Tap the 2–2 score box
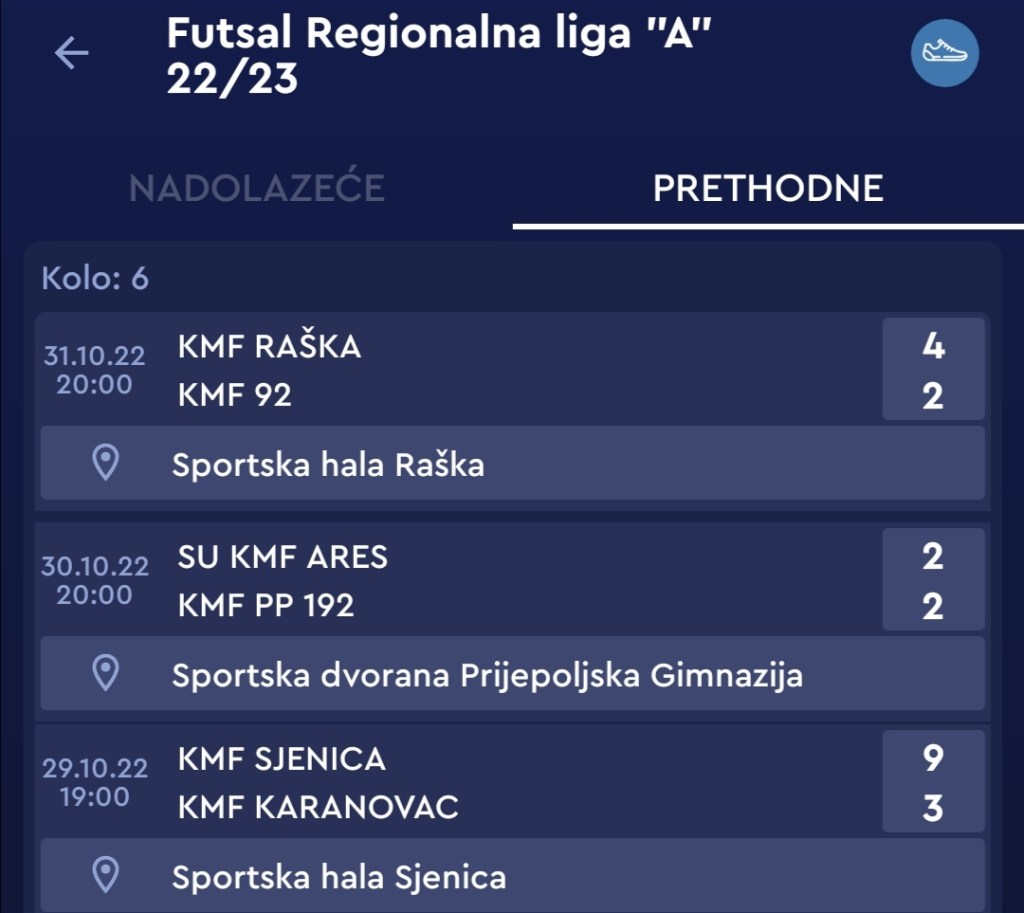The width and height of the screenshot is (1024, 913). [x=933, y=581]
